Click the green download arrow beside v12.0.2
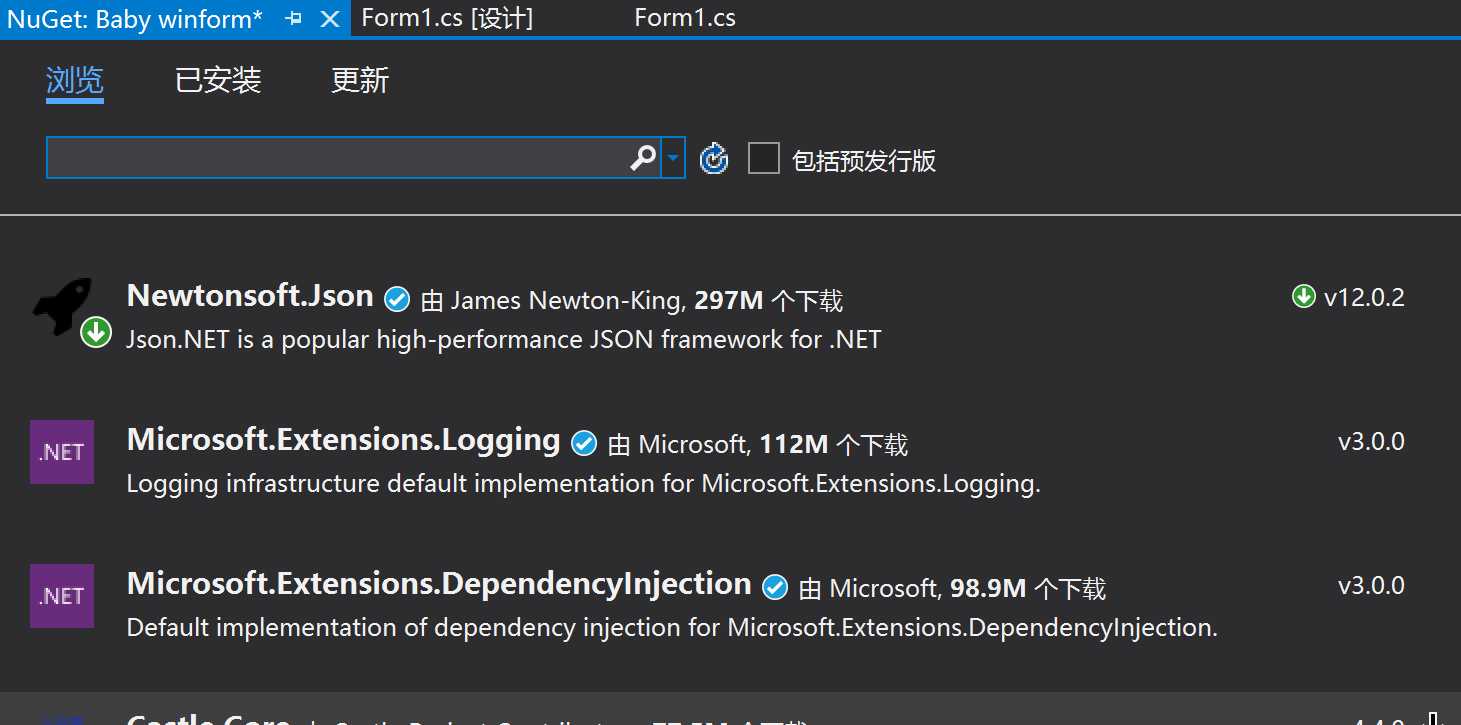This screenshot has height=725, width=1461. pyautogui.click(x=1304, y=296)
